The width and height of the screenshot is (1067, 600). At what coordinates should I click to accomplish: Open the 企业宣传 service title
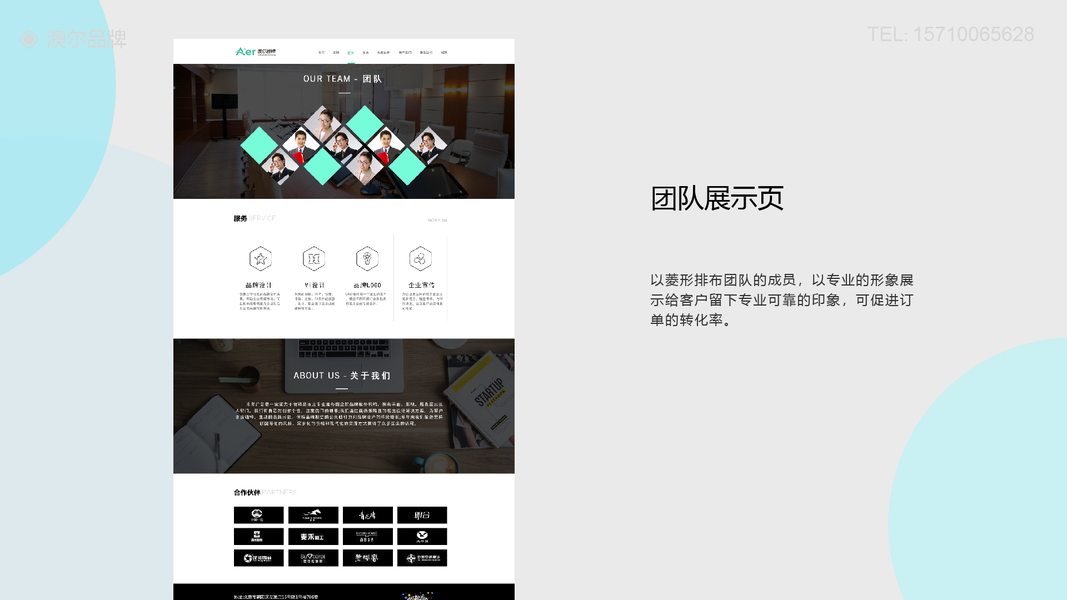coord(421,285)
